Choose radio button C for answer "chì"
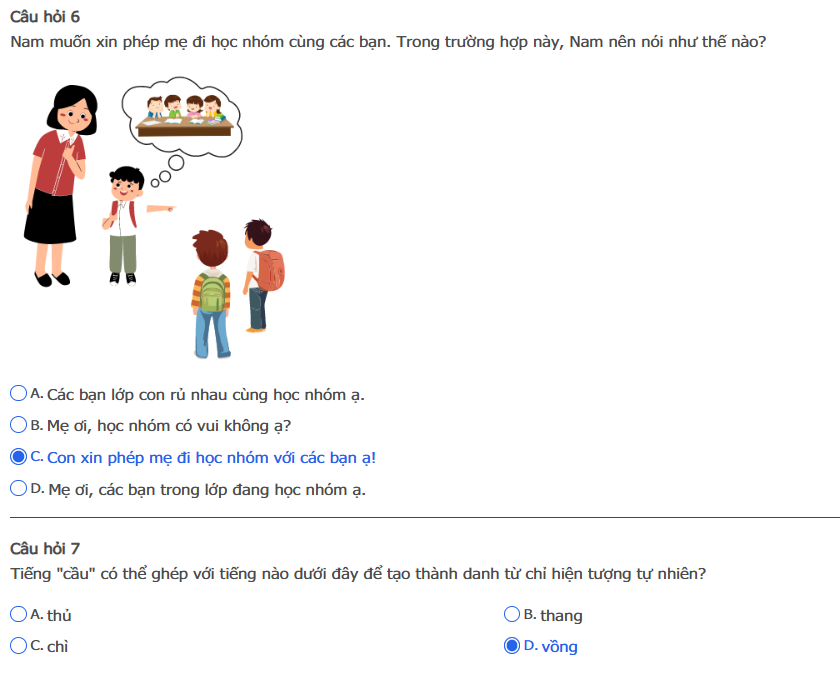840x674 pixels. pyautogui.click(x=18, y=646)
